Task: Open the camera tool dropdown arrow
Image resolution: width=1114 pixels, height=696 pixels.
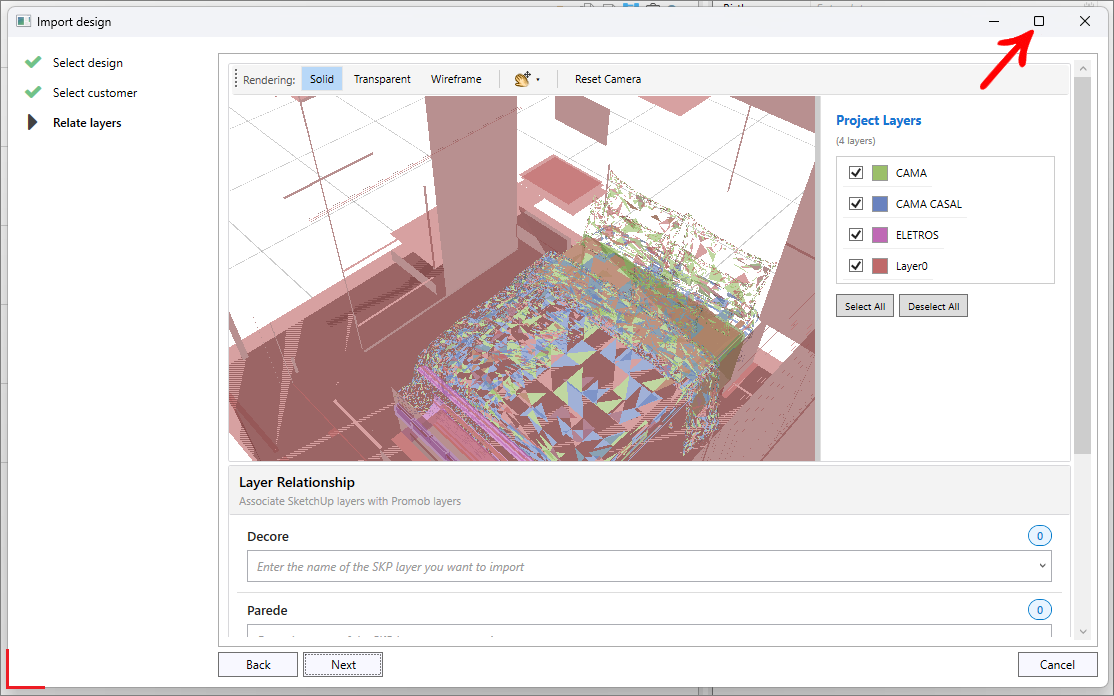Action: (538, 80)
